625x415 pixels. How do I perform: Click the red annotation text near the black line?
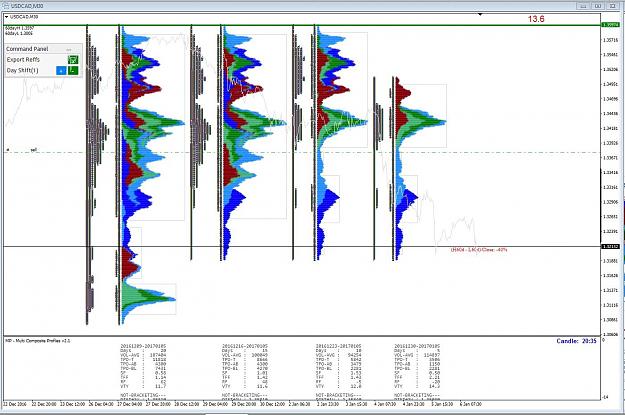click(479, 250)
